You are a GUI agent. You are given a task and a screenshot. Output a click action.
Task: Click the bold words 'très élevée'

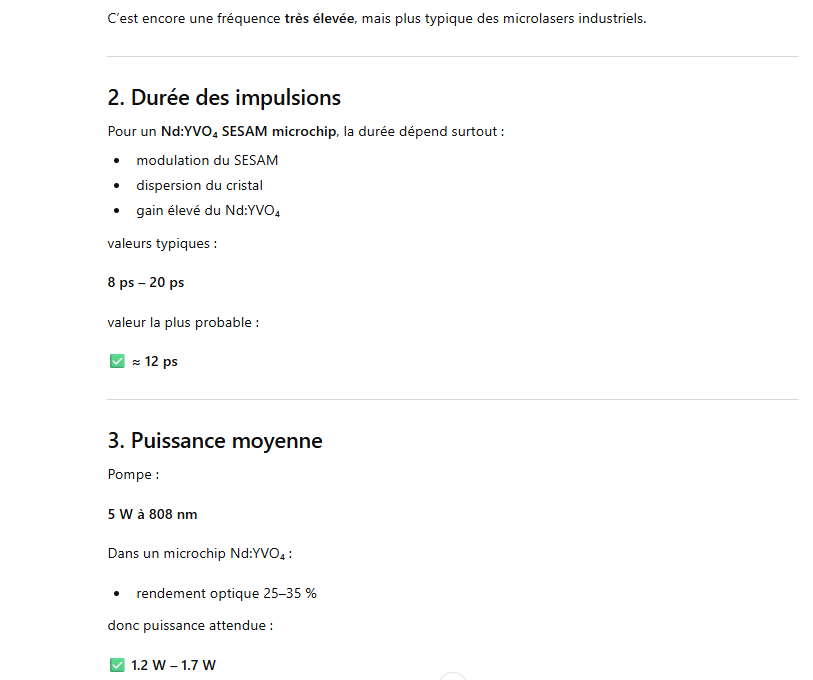319,19
